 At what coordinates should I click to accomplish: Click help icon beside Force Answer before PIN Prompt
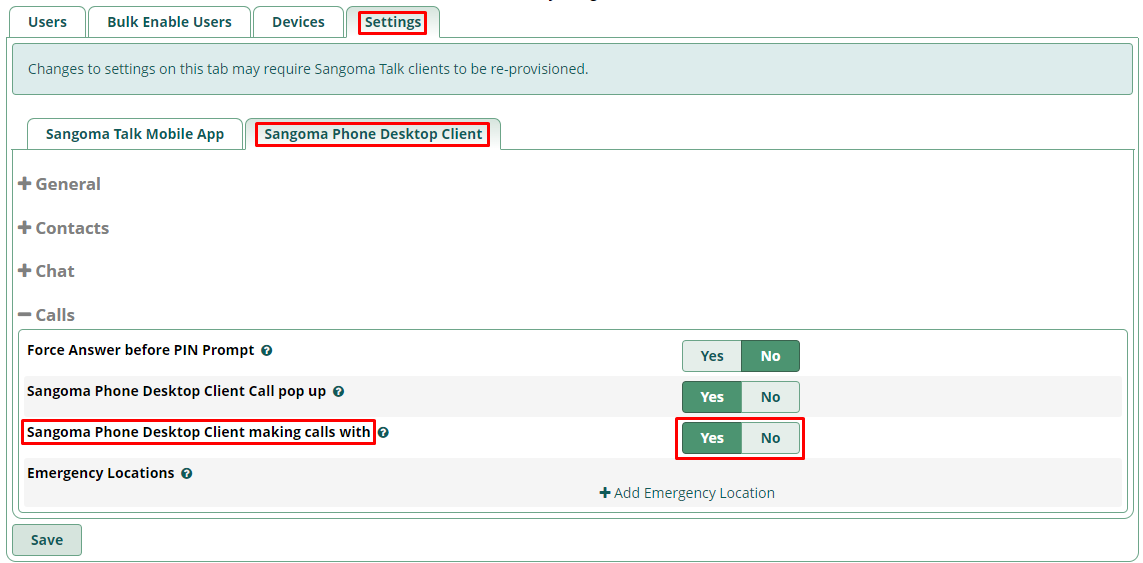(267, 351)
